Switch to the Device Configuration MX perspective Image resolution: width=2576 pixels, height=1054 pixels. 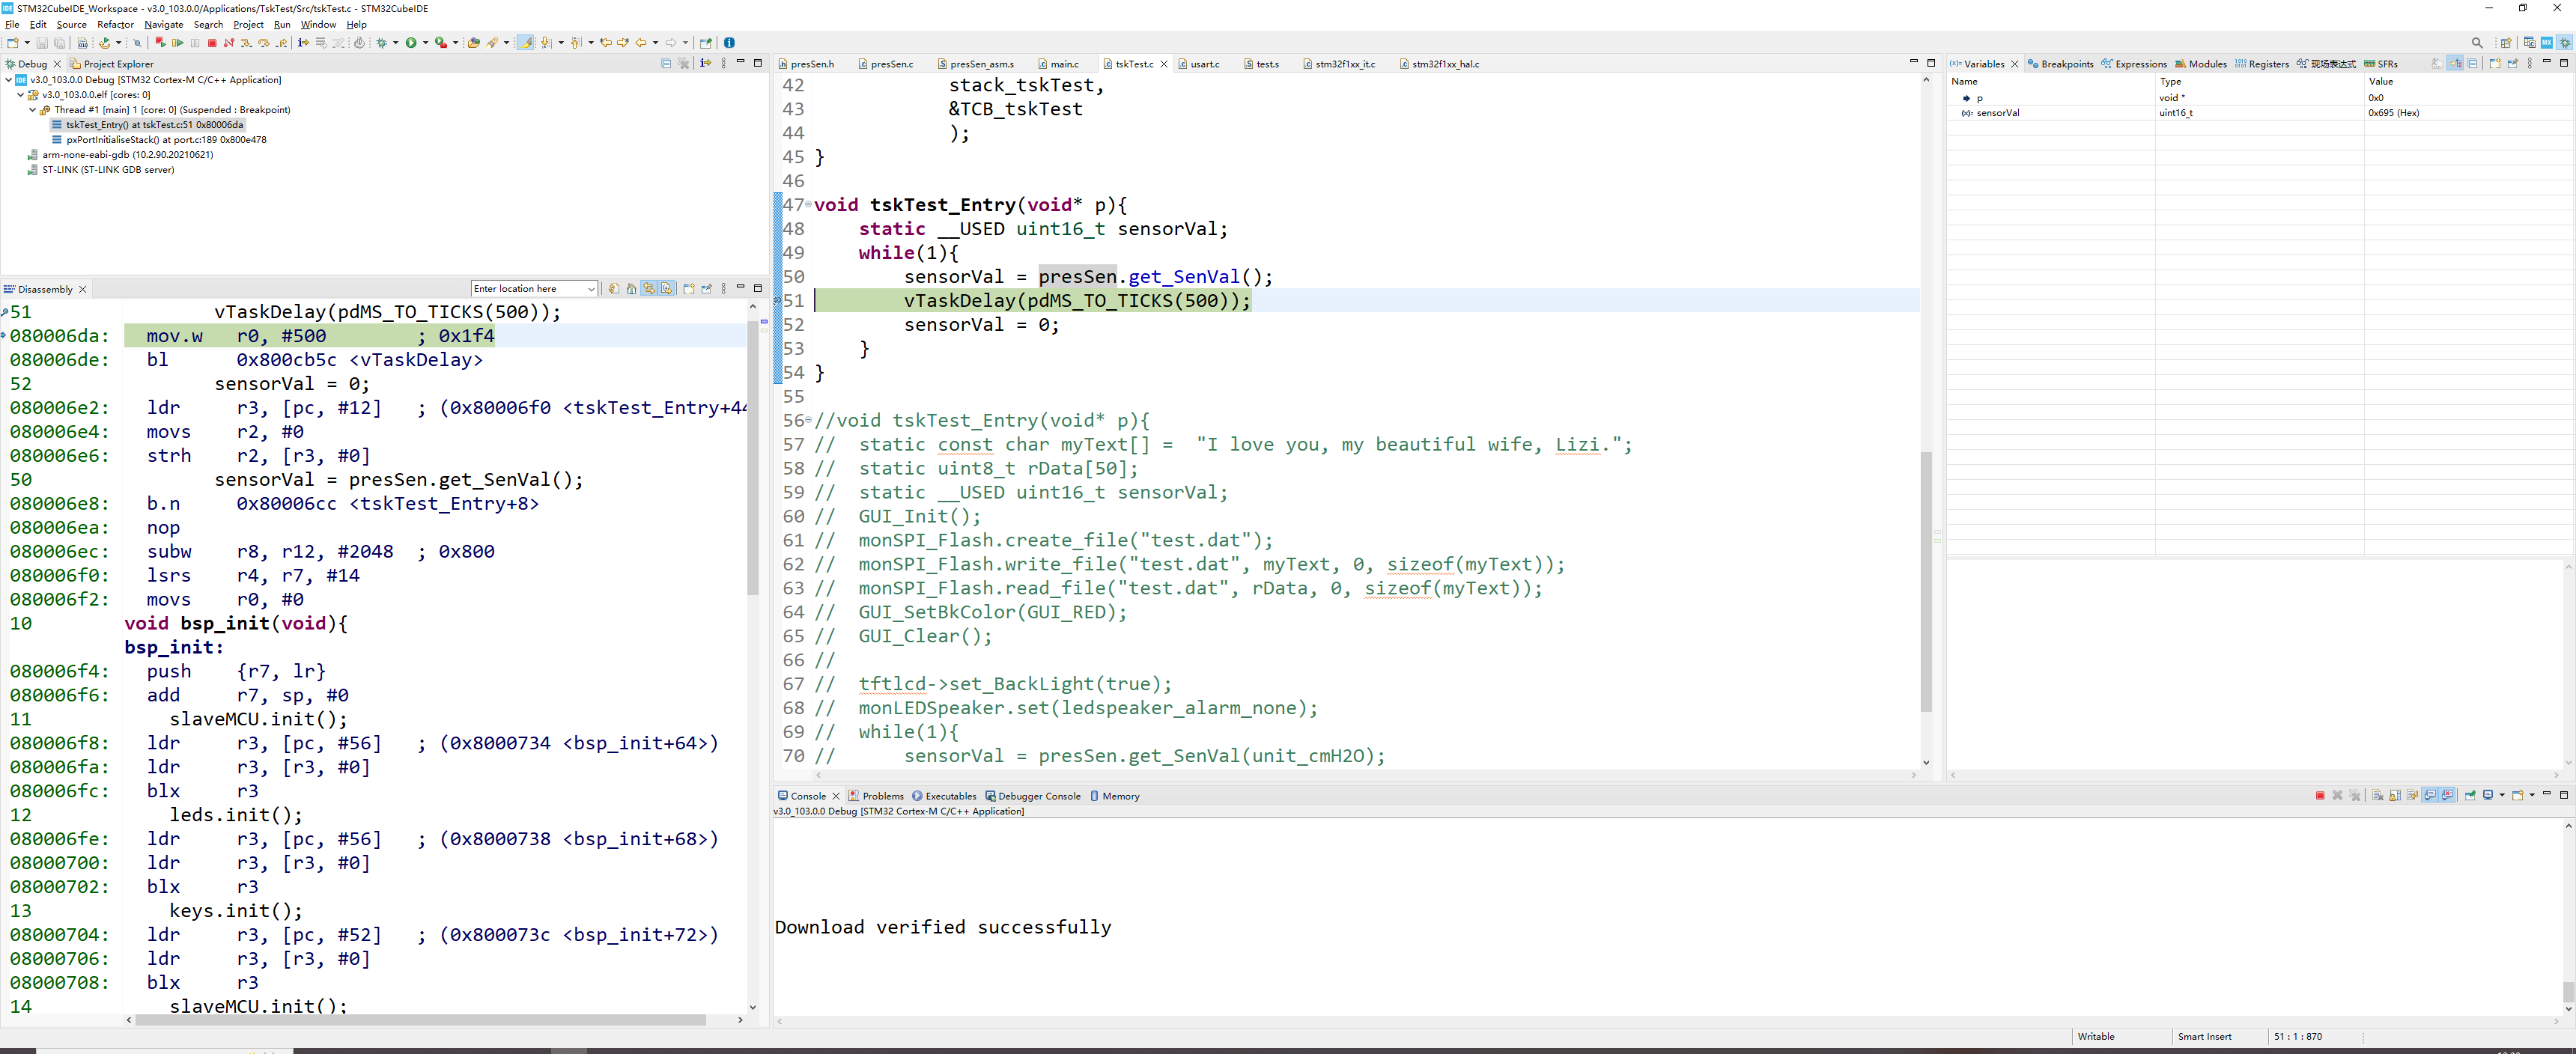pos(2547,43)
